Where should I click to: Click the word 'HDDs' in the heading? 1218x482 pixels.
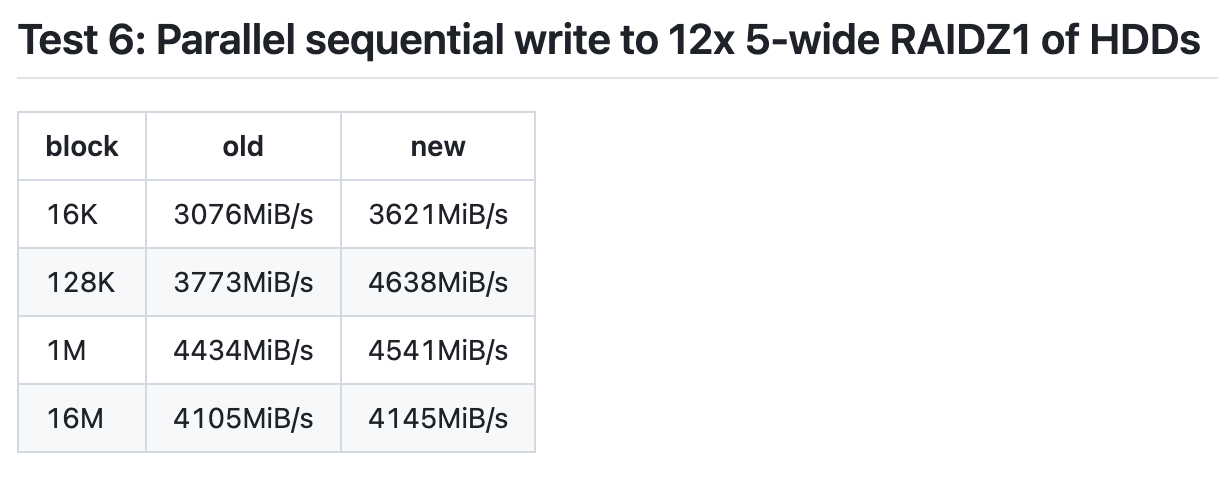pos(1149,40)
